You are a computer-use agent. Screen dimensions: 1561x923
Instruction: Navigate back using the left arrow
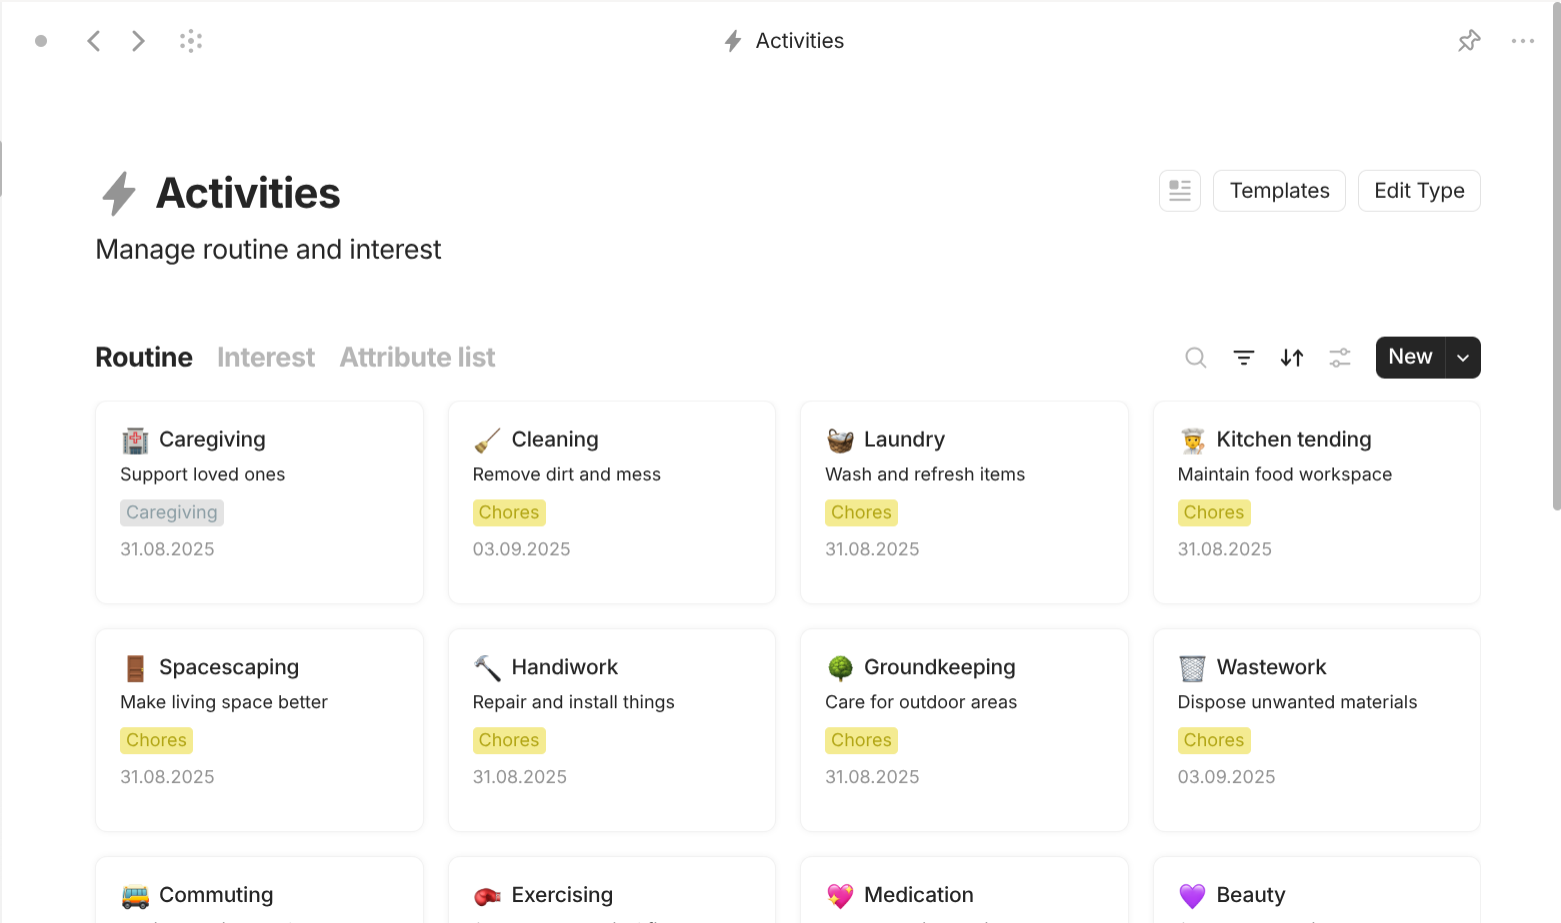[93, 40]
